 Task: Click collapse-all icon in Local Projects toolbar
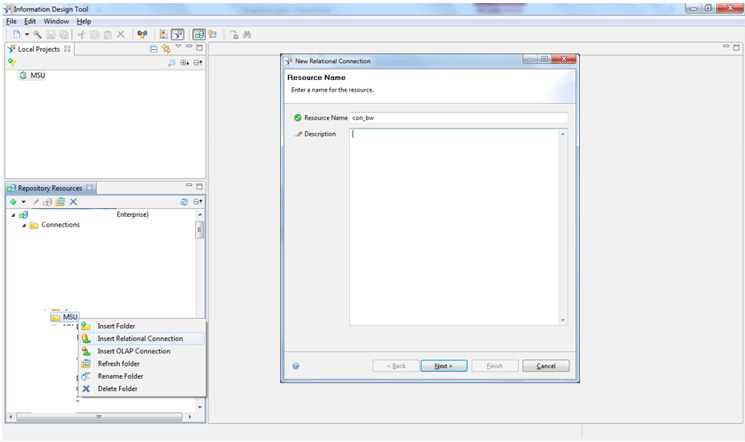coord(198,63)
